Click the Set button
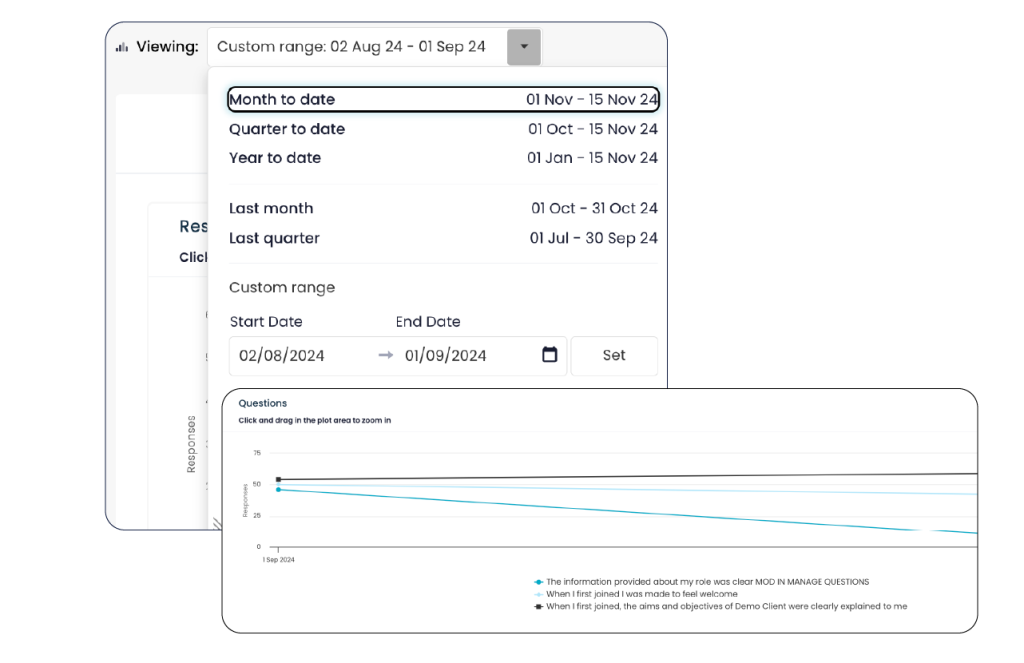This screenshot has height=663, width=1024. (614, 355)
